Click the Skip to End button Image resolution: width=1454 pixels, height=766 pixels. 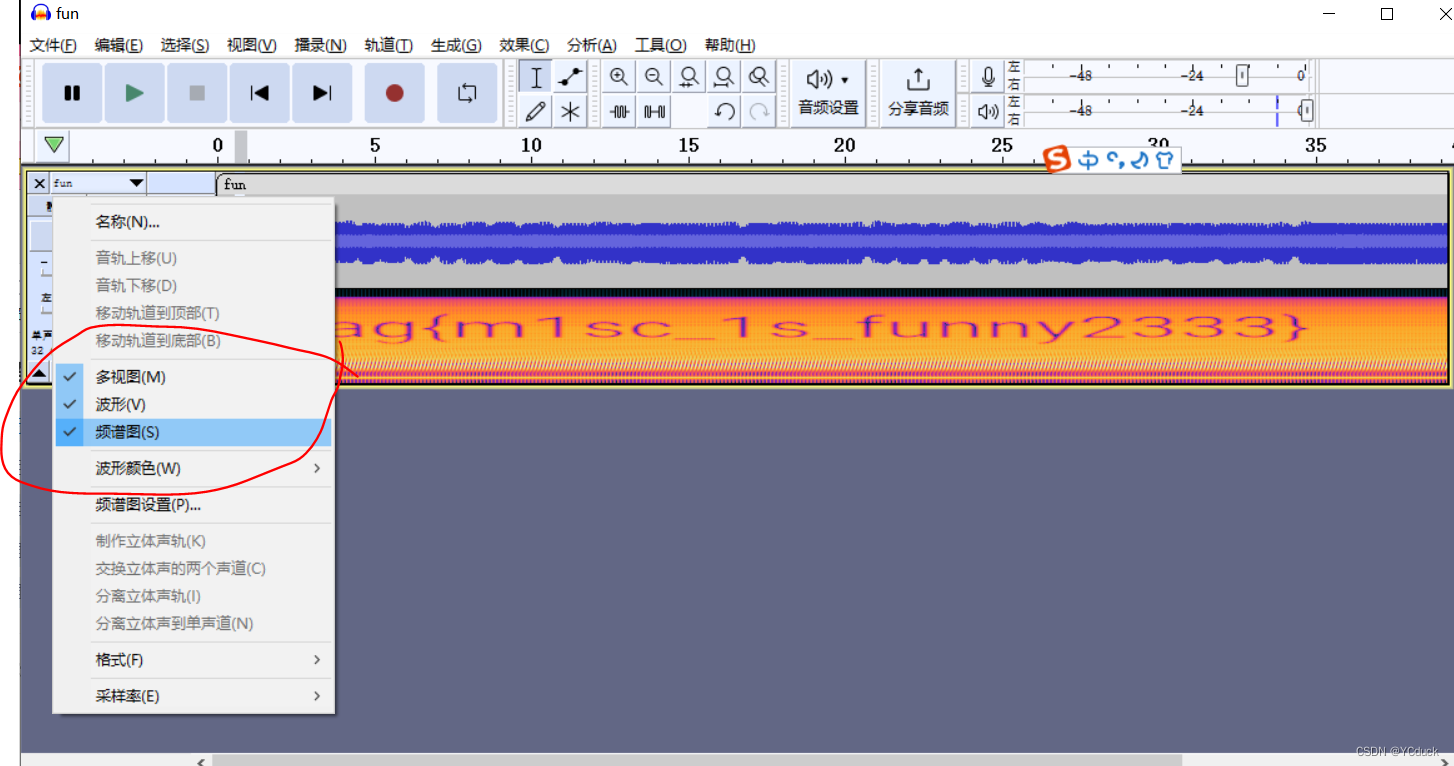(321, 93)
